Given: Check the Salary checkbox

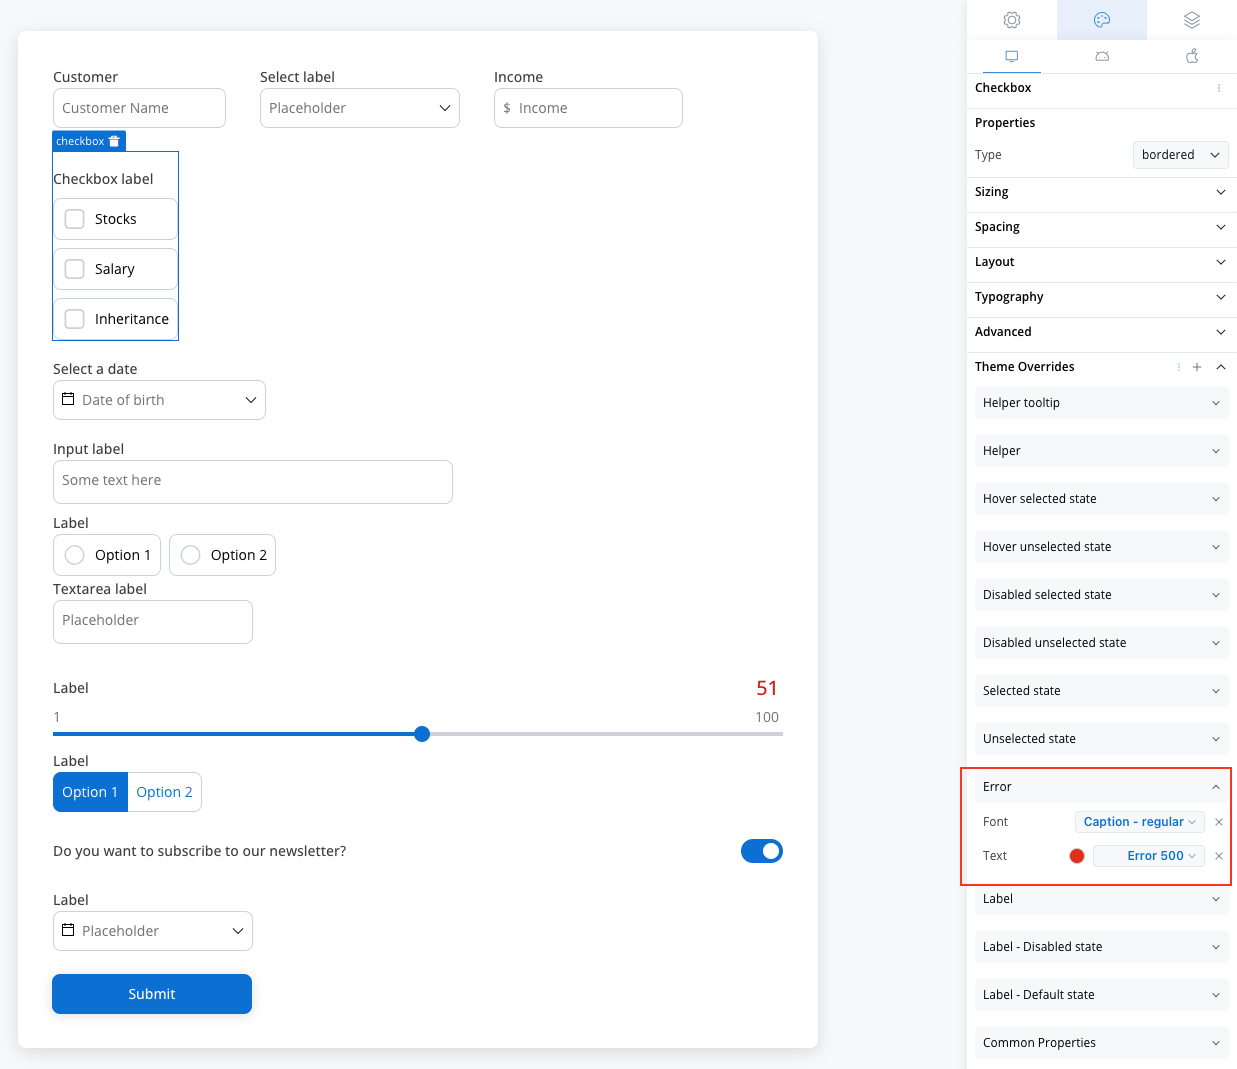Looking at the screenshot, I should (x=74, y=269).
